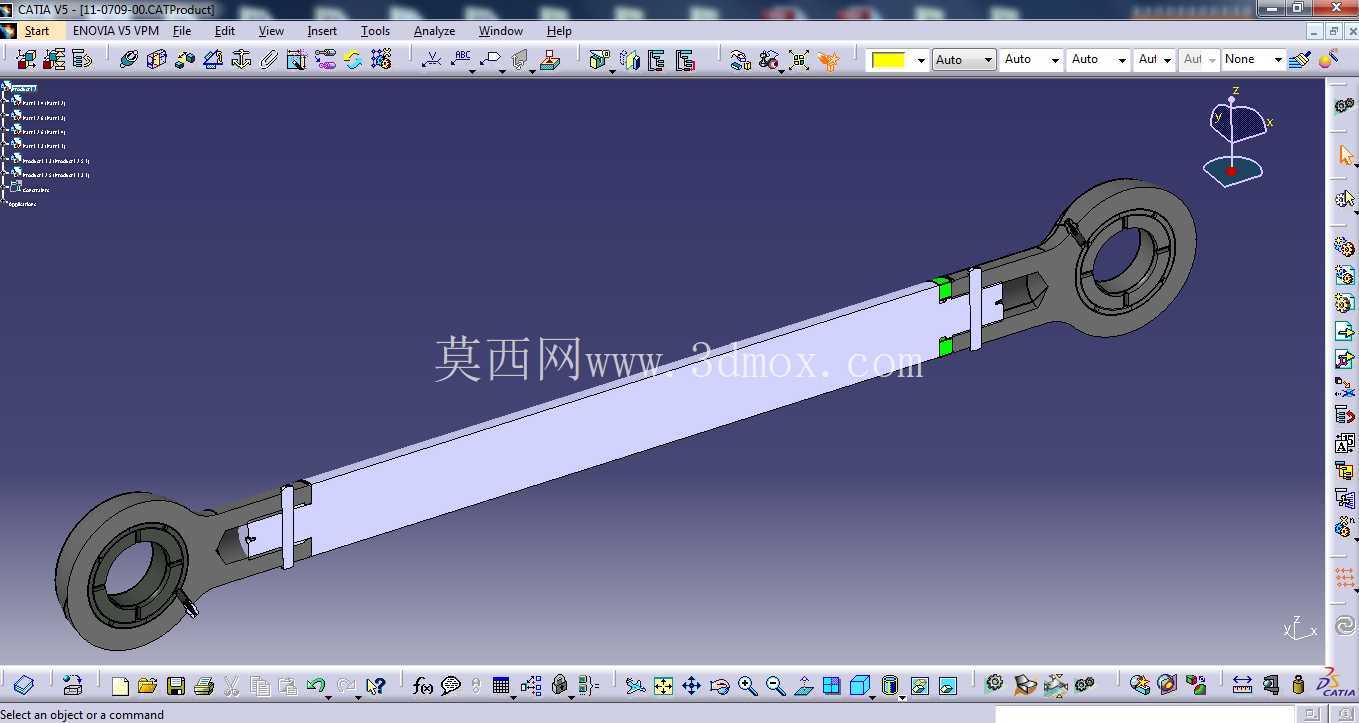Click the Text with Leader ABC icon

tap(461, 59)
